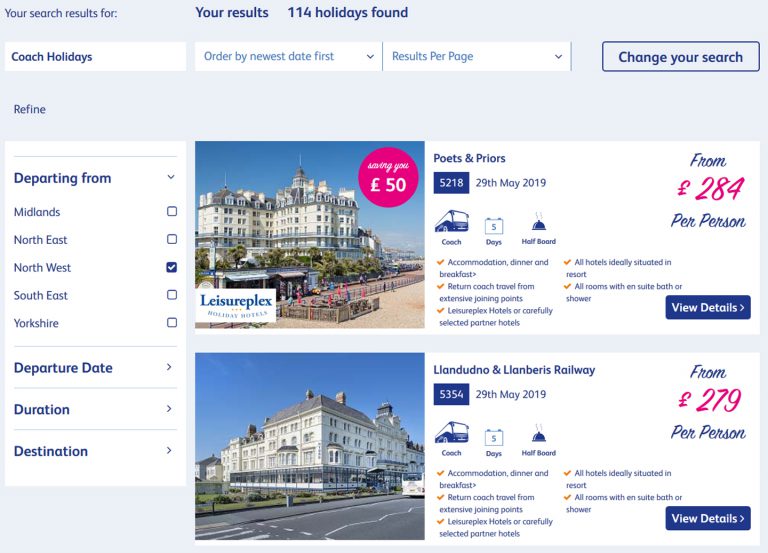Viewport: 768px width, 553px height.
Task: Click the Coach icon in Poets & Priors listing
Action: [x=452, y=221]
